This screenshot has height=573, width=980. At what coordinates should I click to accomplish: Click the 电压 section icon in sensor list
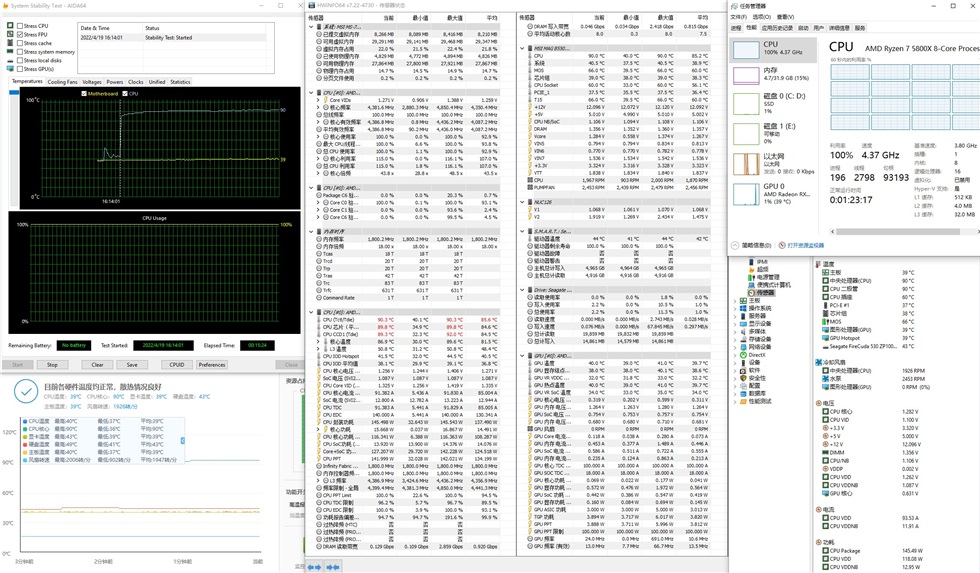pos(818,403)
